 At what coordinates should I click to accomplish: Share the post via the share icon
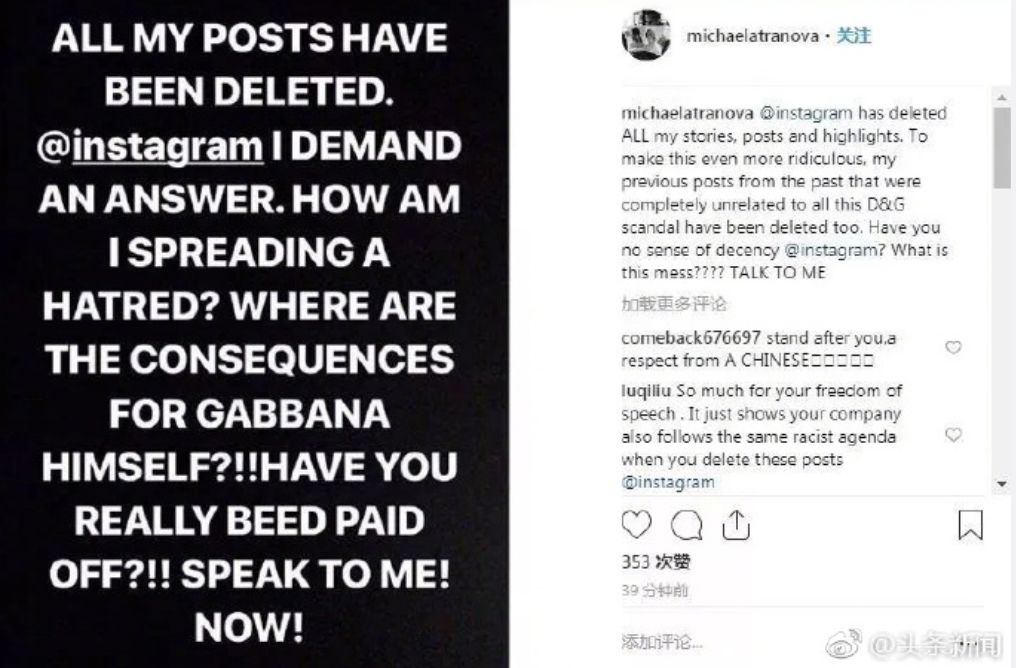(x=735, y=525)
